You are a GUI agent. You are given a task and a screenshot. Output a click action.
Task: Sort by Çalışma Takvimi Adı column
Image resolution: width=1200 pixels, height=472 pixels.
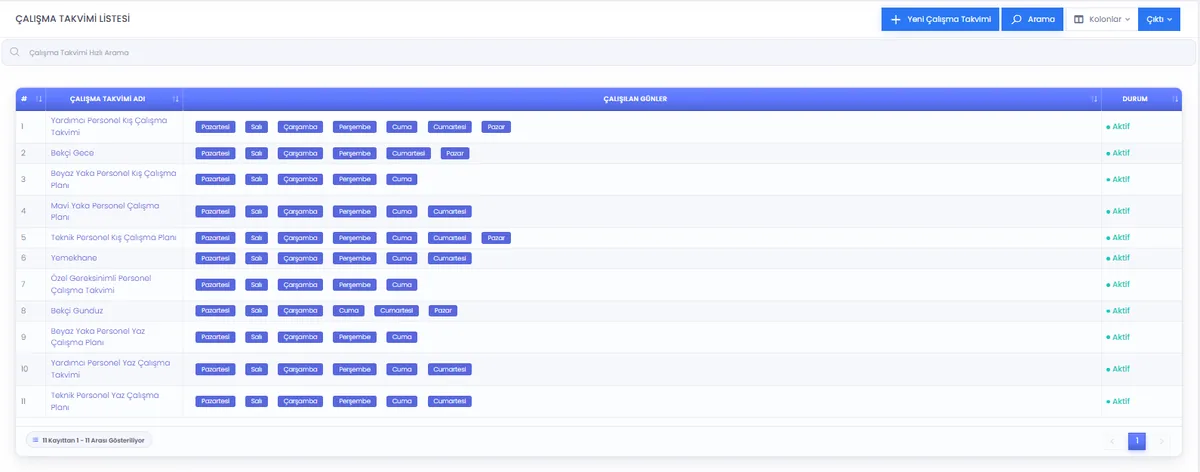coord(114,99)
